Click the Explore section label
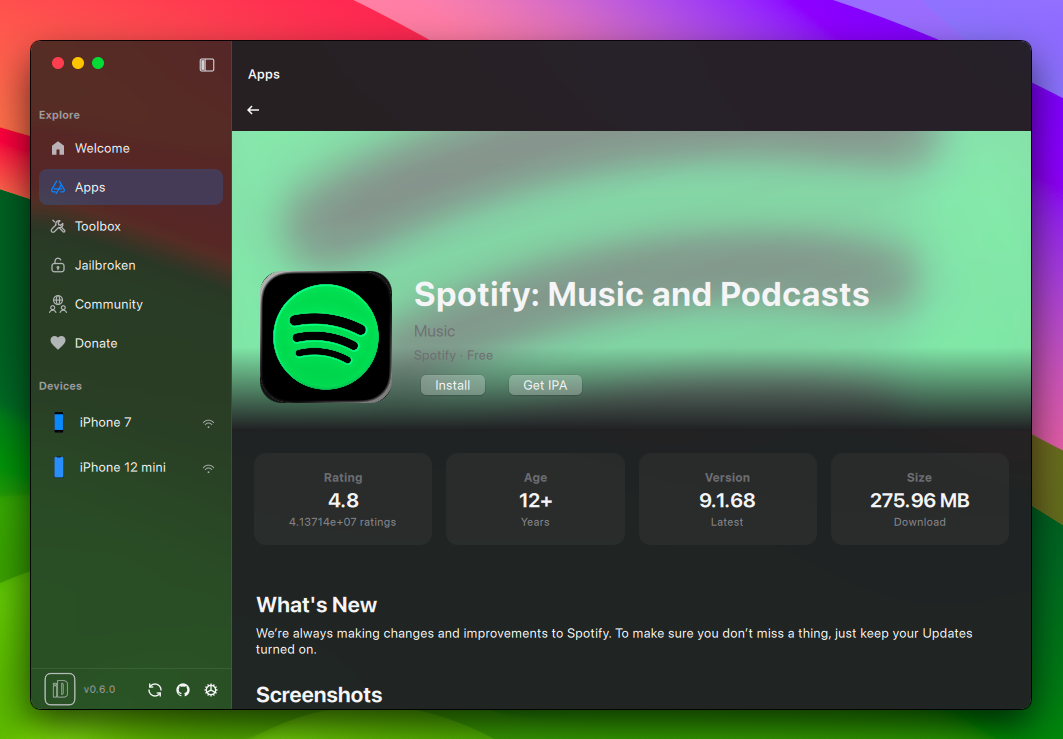The width and height of the screenshot is (1063, 739). pyautogui.click(x=60, y=115)
